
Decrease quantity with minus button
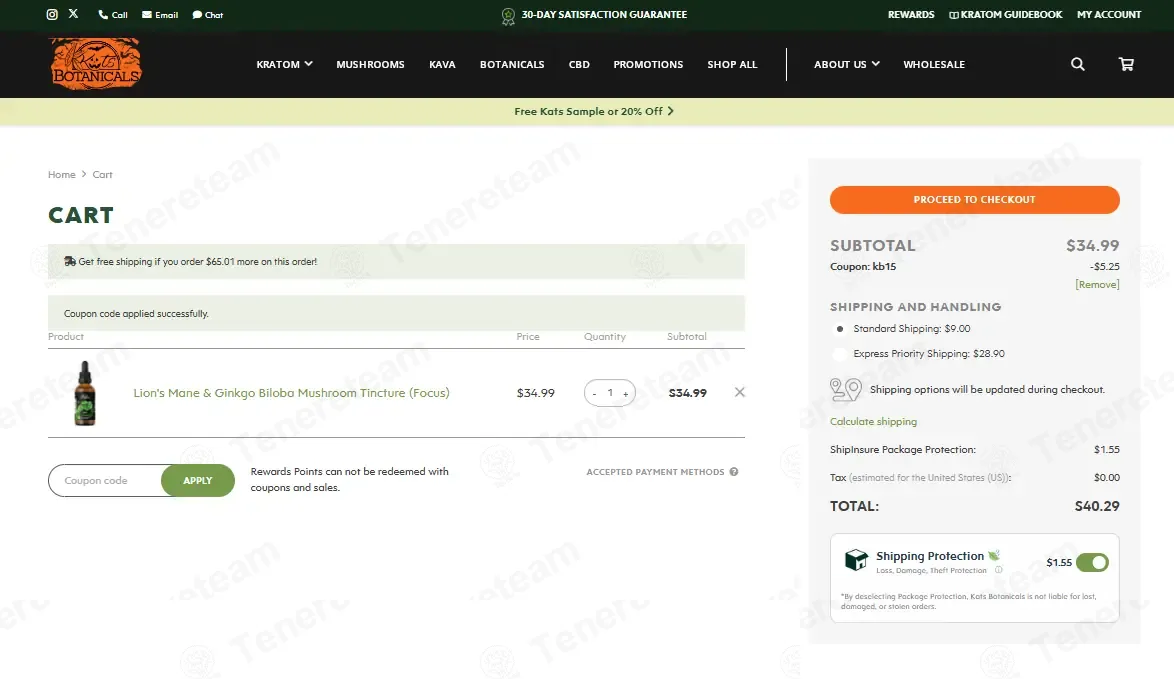(x=594, y=394)
